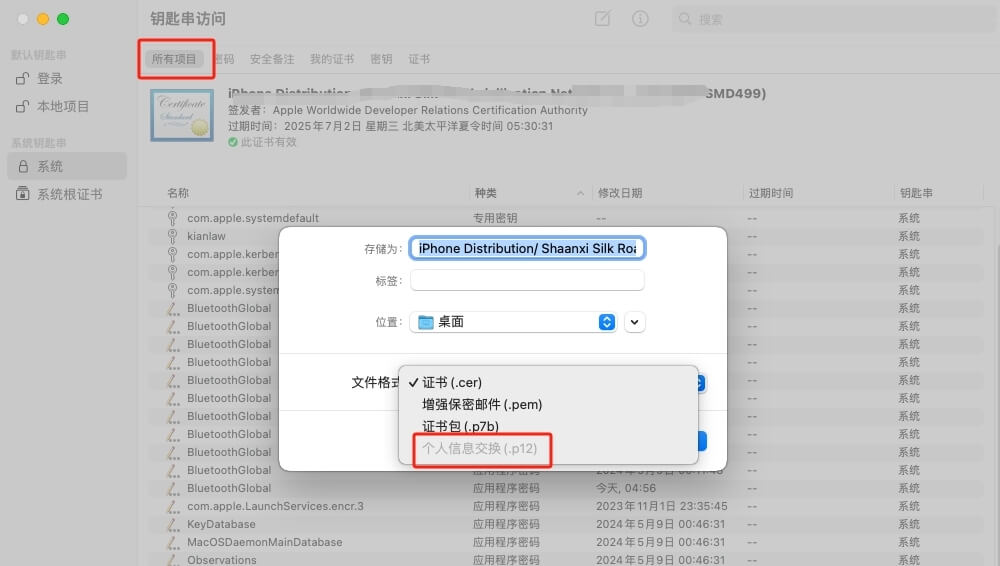Click the unlocked padlock icon beside 本地项目
The height and width of the screenshot is (566, 1000).
pos(22,107)
